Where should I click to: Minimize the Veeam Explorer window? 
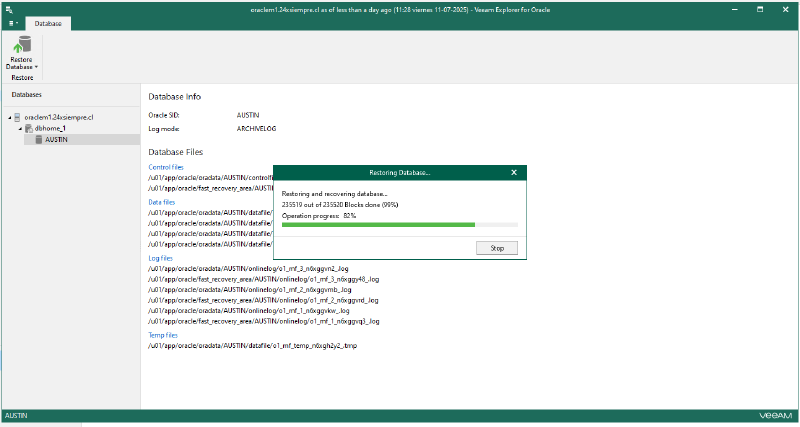pos(735,9)
